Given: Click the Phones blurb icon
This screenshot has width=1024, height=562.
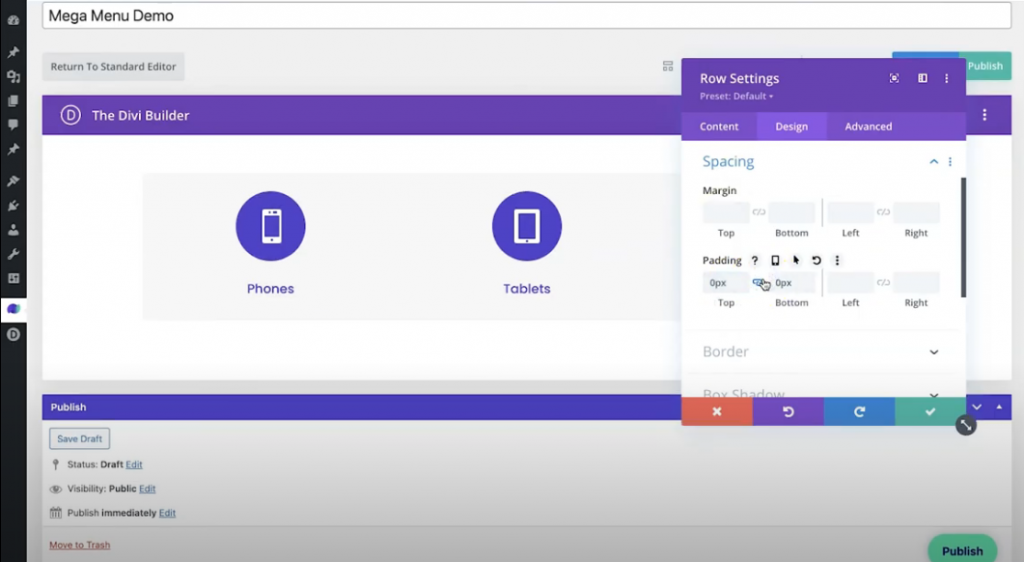Looking at the screenshot, I should pos(270,226).
